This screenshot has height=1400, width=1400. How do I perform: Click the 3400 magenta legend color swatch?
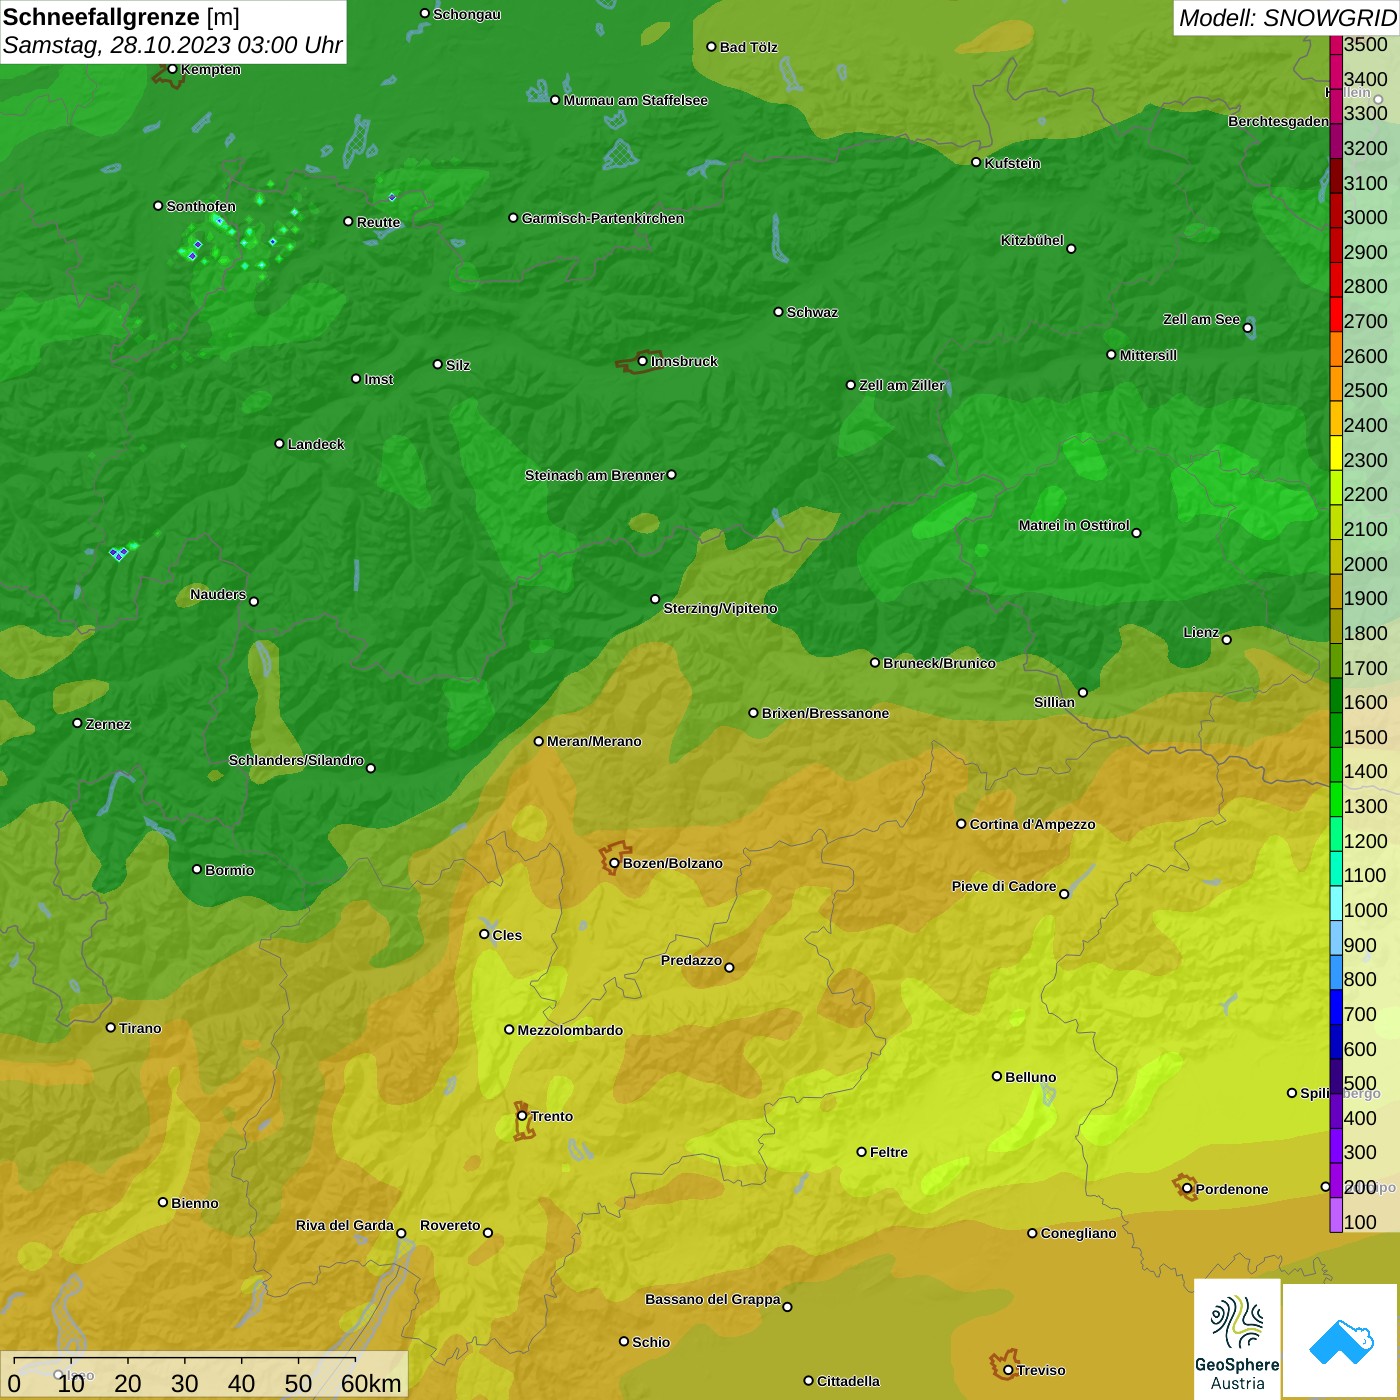point(1336,72)
